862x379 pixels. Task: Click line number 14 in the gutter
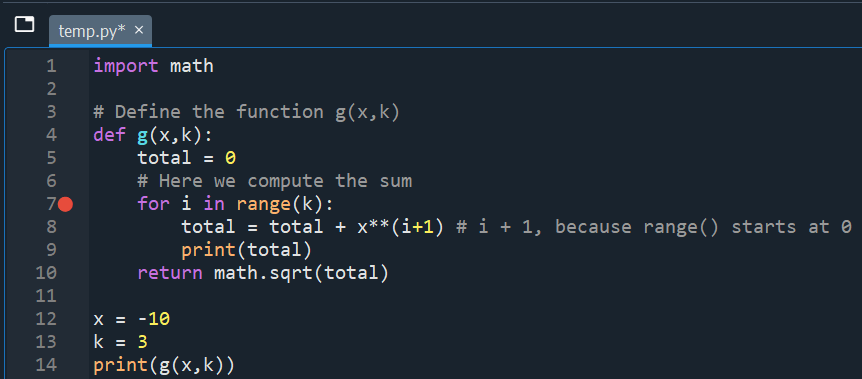46,365
